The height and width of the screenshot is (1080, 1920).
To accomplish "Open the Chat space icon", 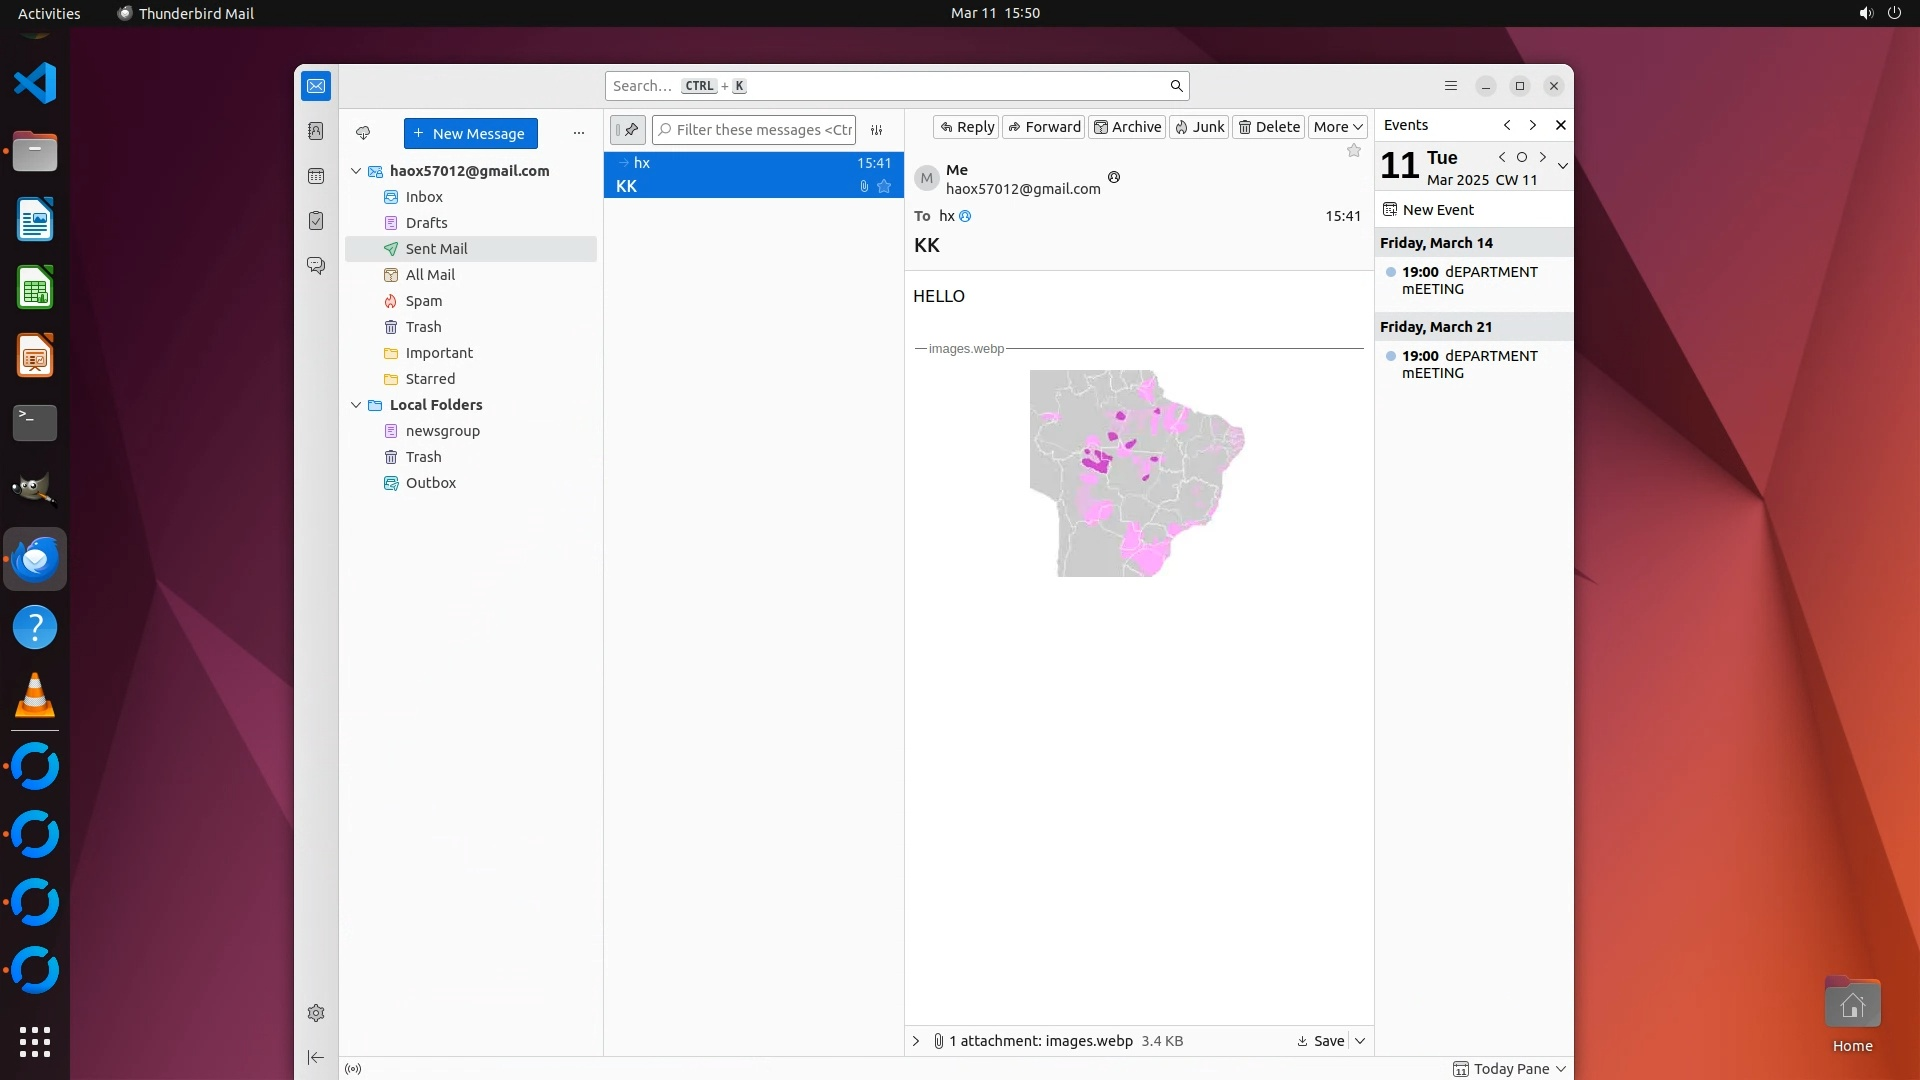I will click(316, 265).
